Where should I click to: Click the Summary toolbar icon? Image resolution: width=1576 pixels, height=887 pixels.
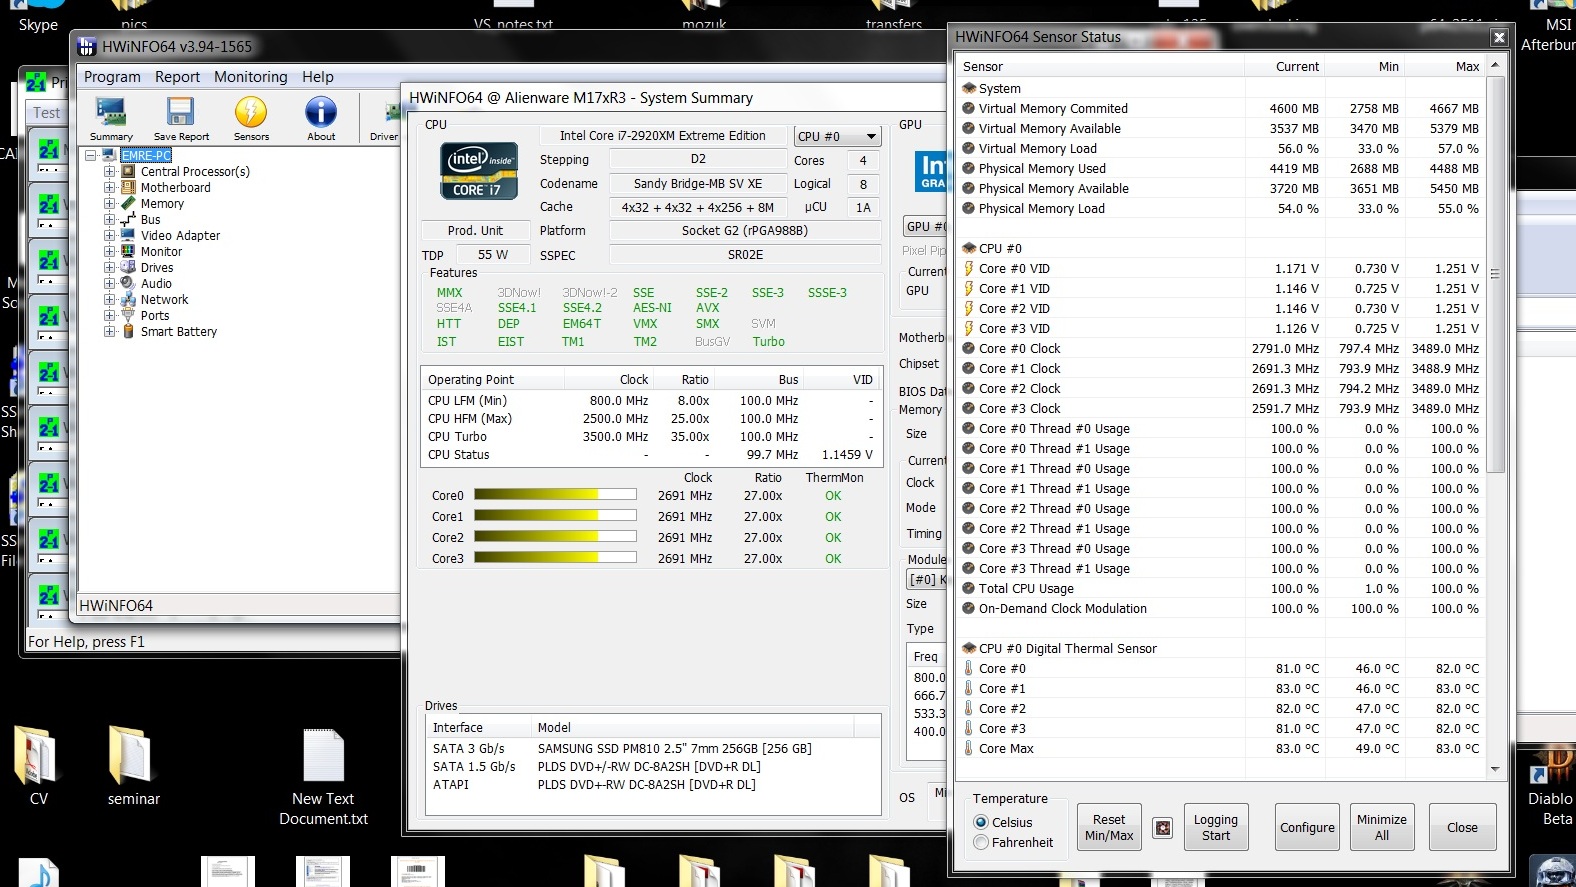(111, 118)
